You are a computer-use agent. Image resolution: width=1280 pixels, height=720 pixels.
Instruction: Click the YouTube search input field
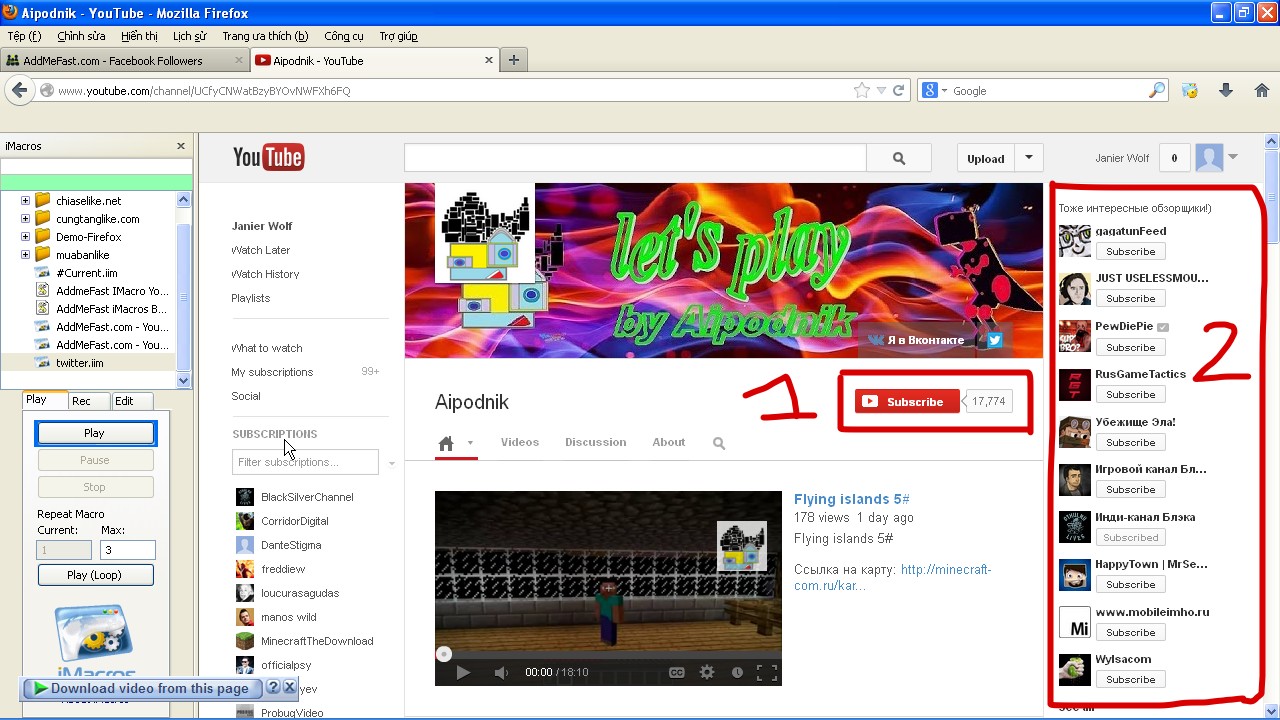click(635, 158)
